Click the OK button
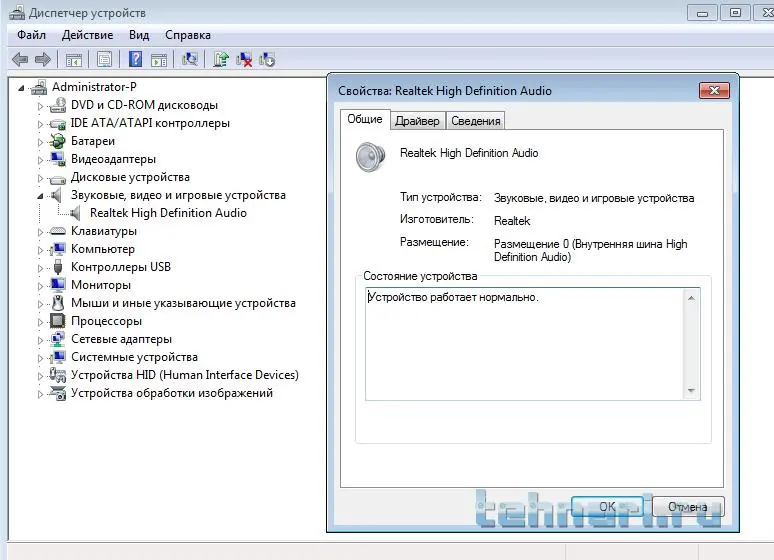Viewport: 774px width, 560px height. (x=607, y=507)
